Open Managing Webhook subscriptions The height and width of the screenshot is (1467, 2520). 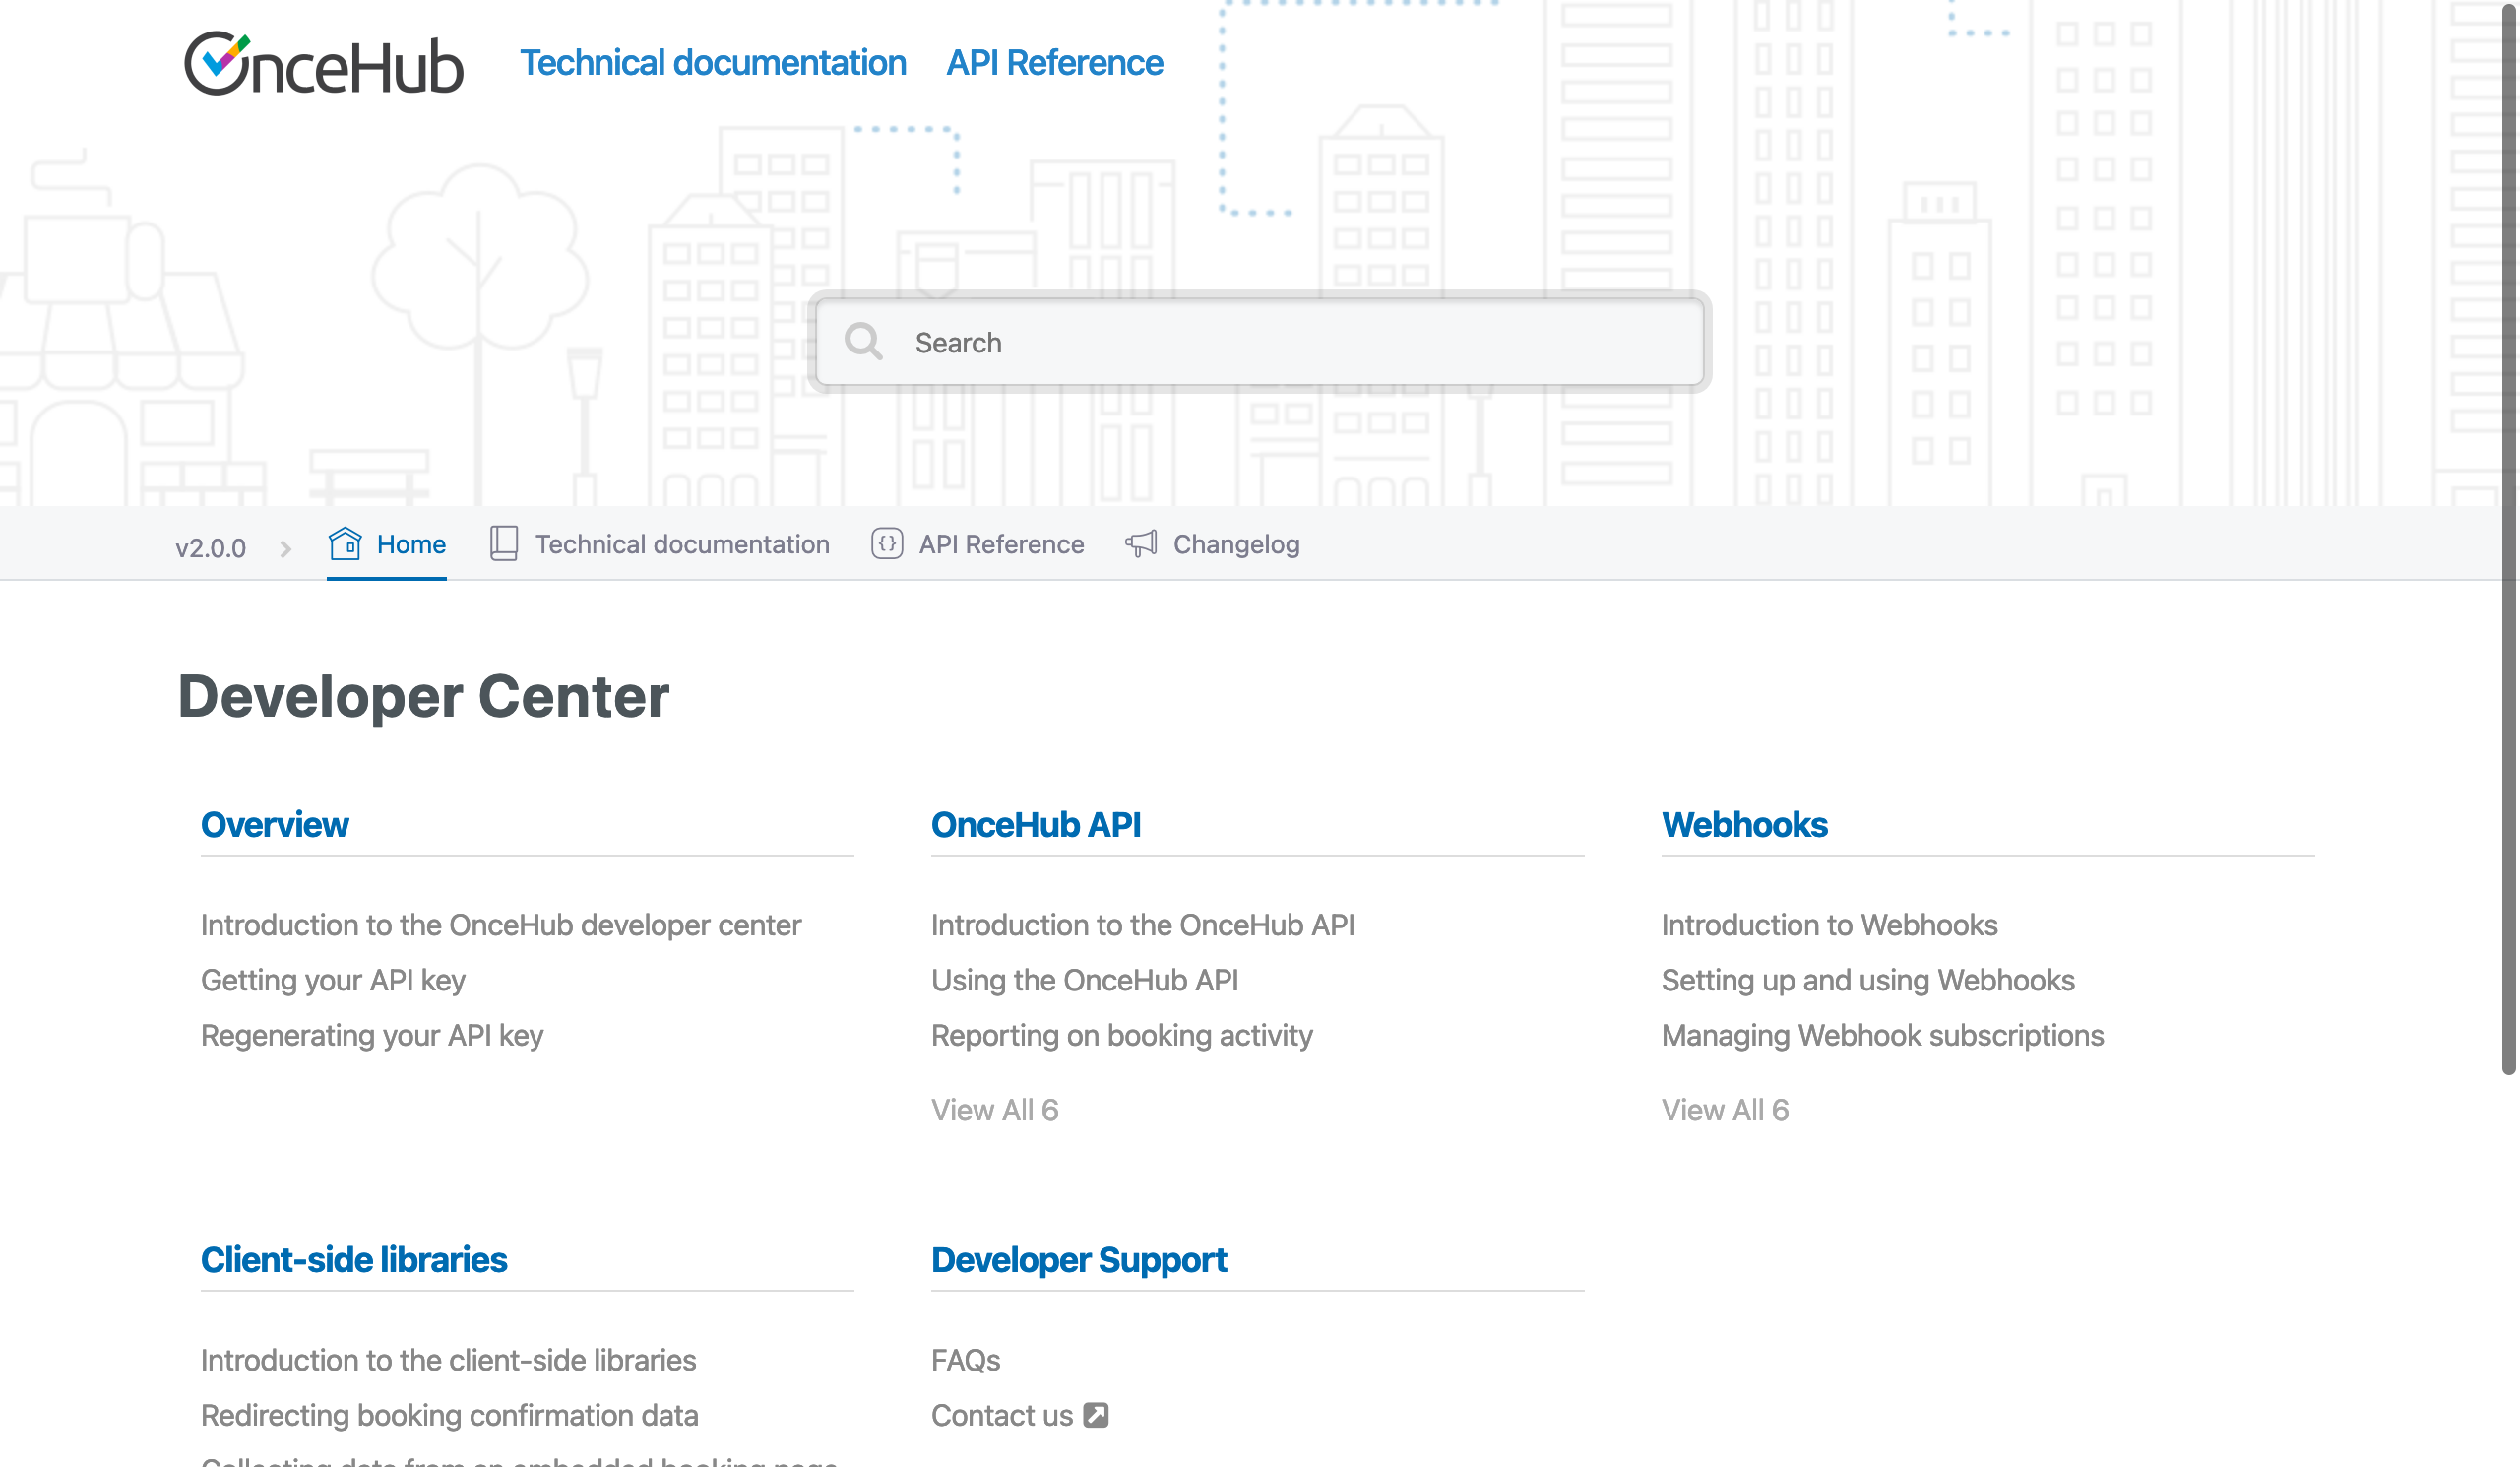click(x=1883, y=1035)
